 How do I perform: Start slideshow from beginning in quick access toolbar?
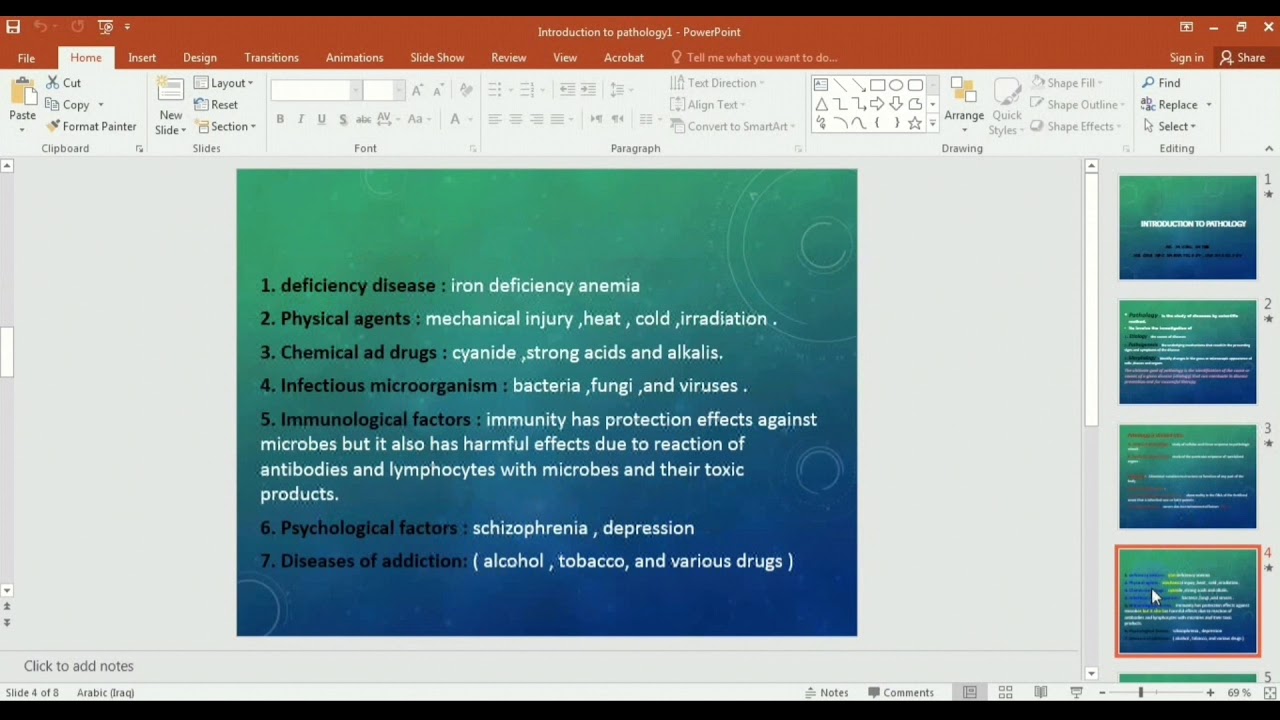[x=106, y=27]
